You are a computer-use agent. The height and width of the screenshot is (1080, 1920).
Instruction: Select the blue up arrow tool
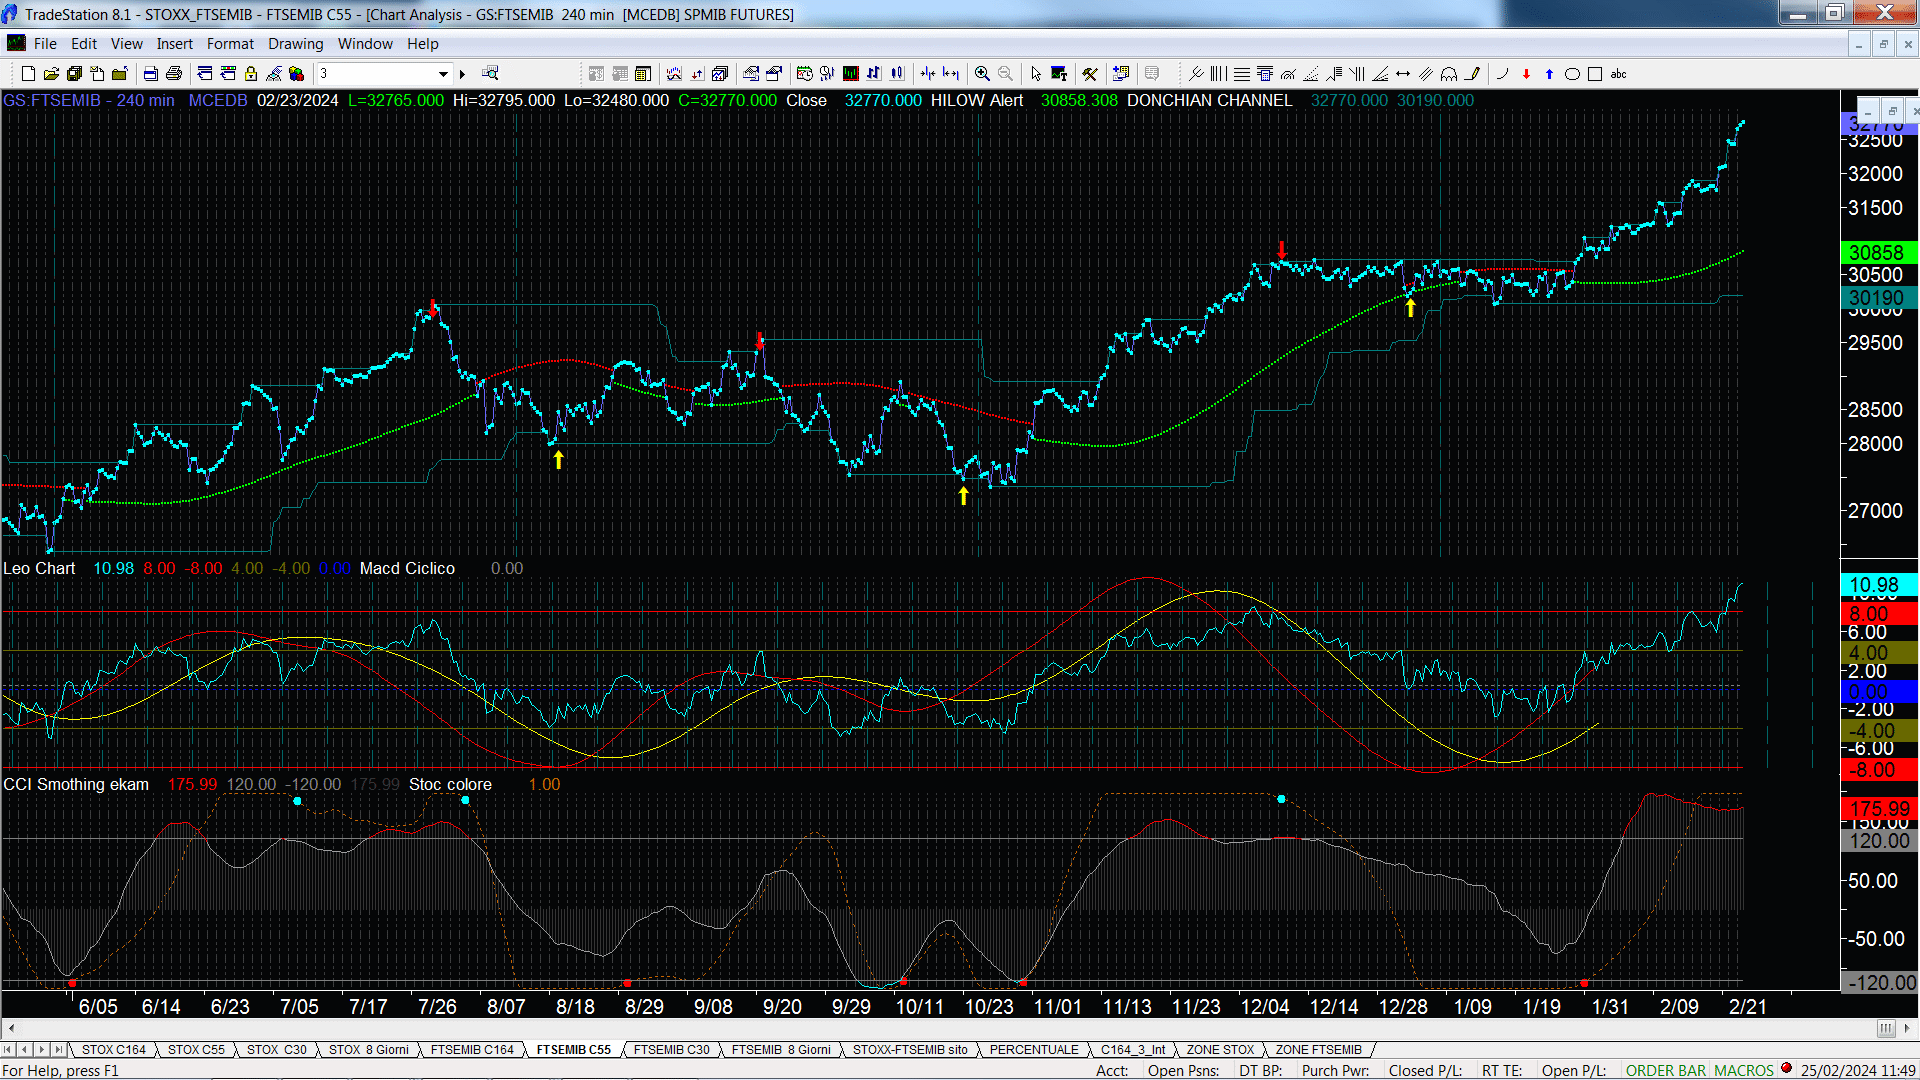1549,73
